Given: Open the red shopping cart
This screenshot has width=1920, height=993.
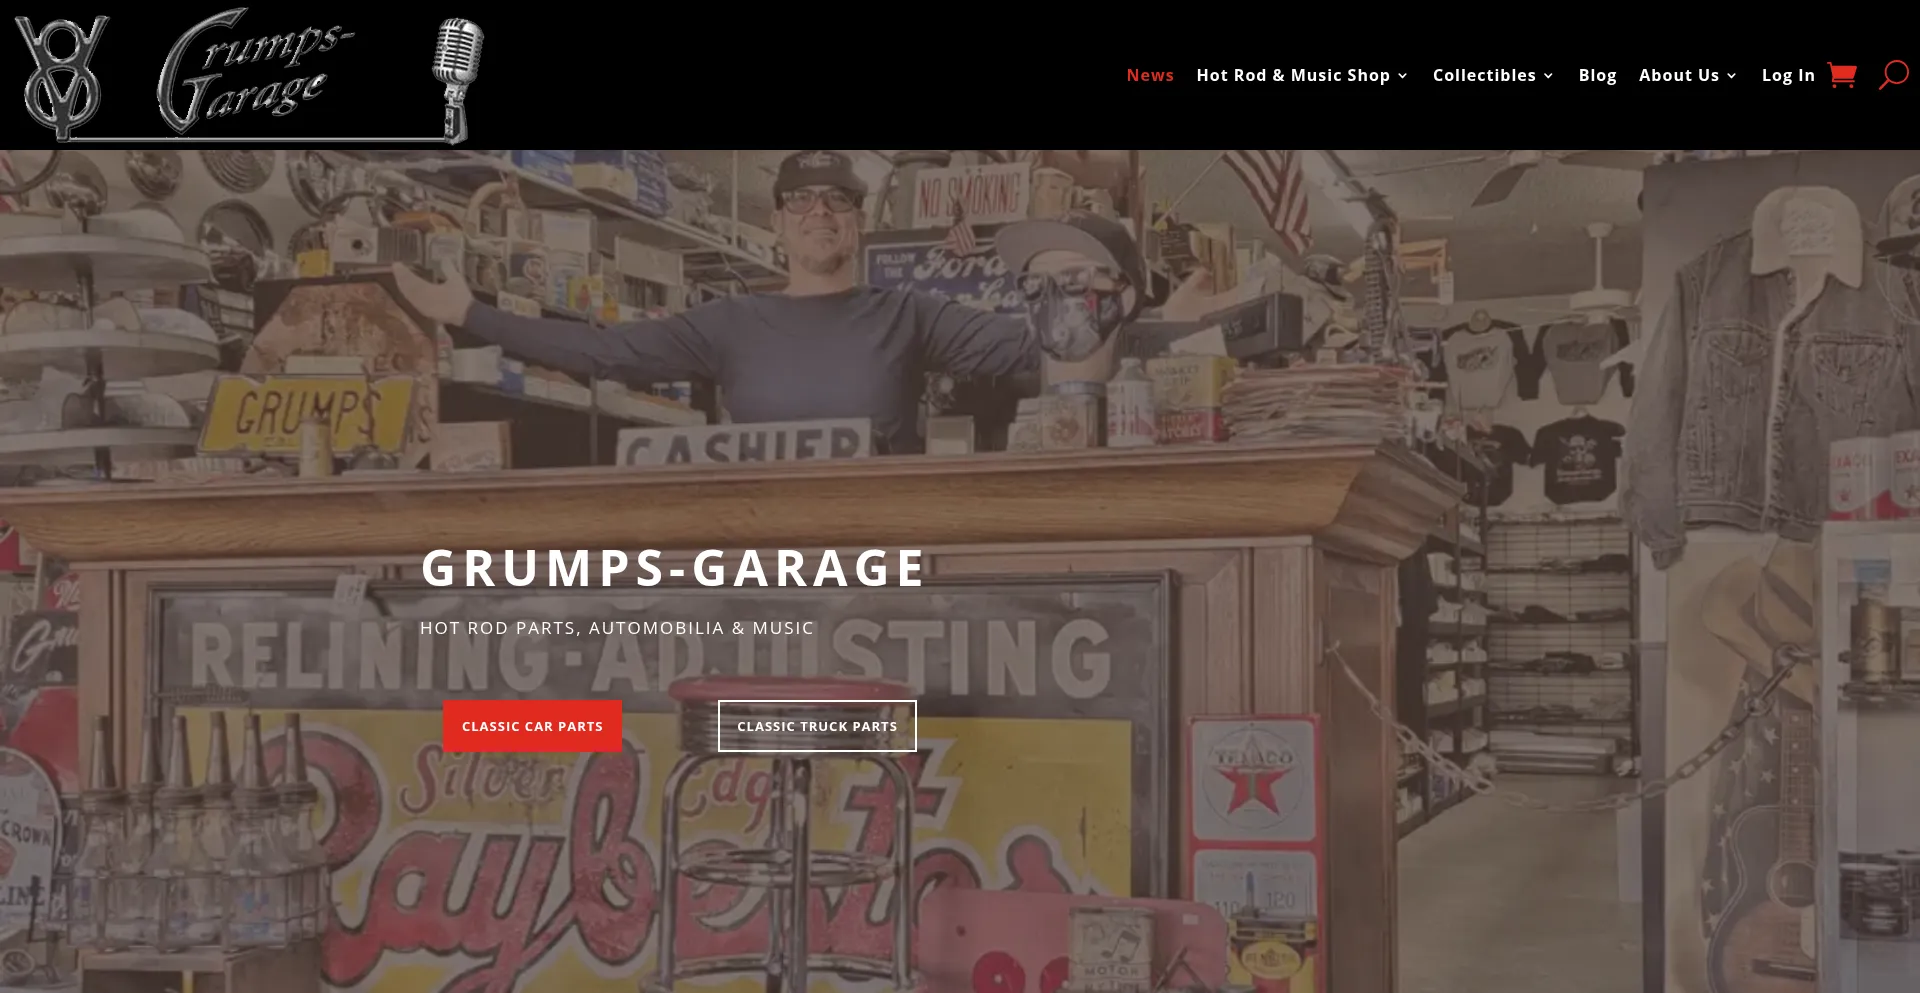Looking at the screenshot, I should click(x=1841, y=75).
